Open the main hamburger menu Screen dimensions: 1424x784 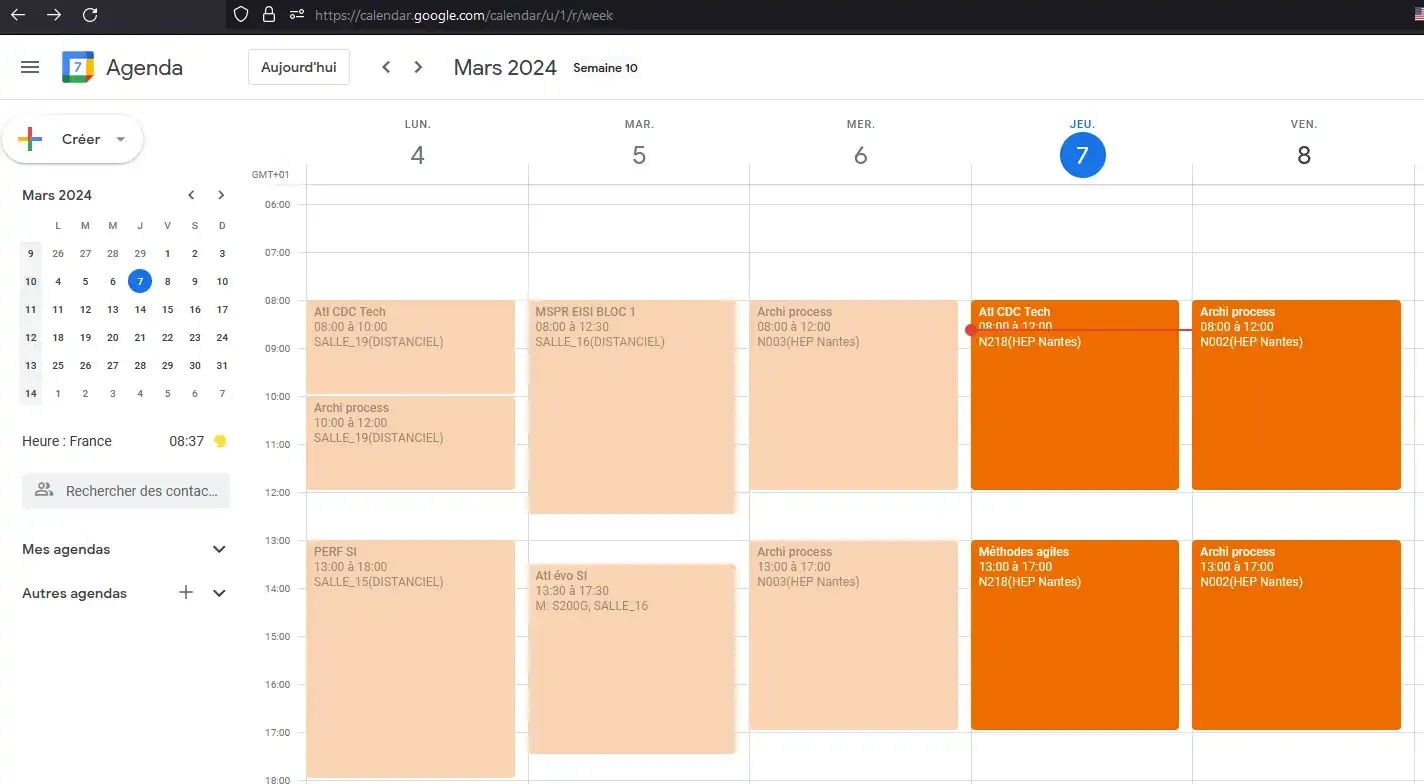click(30, 67)
